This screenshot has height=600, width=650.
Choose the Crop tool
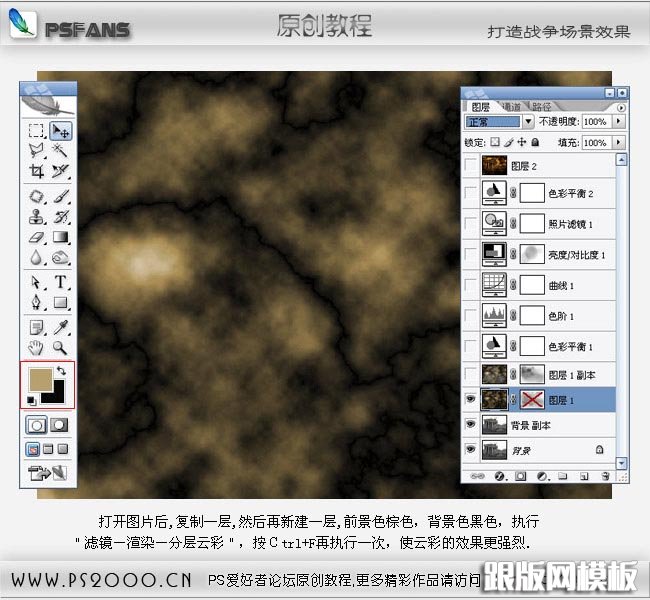[36, 171]
